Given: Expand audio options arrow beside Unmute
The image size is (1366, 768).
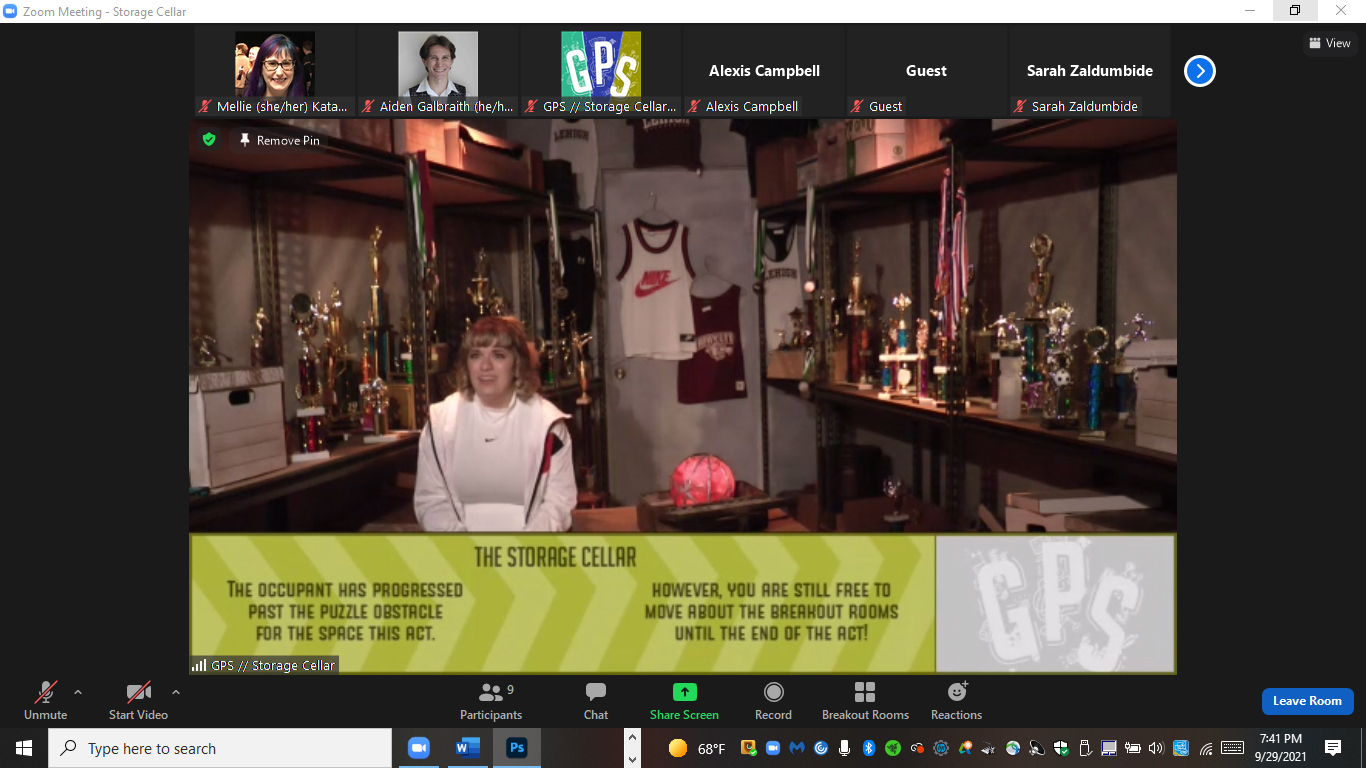Looking at the screenshot, I should point(78,692).
